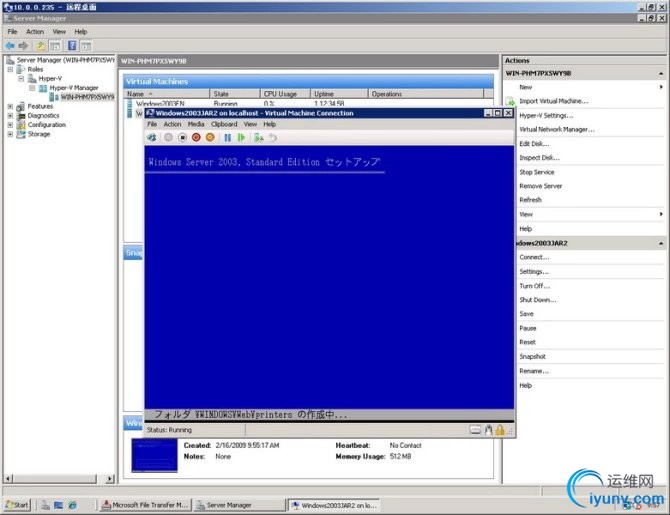
Task: Collapse the Windows2003JAR2 Actions section
Action: (x=661, y=243)
